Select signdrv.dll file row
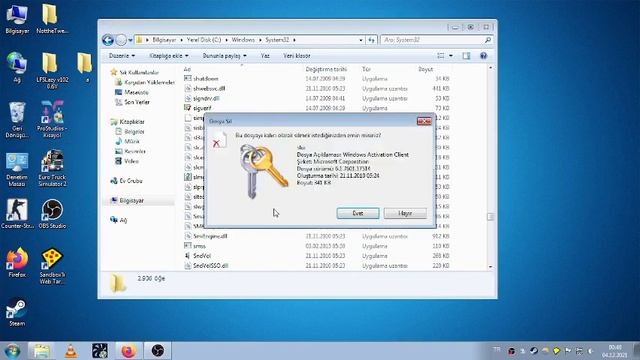The image size is (640, 360). click(316, 98)
